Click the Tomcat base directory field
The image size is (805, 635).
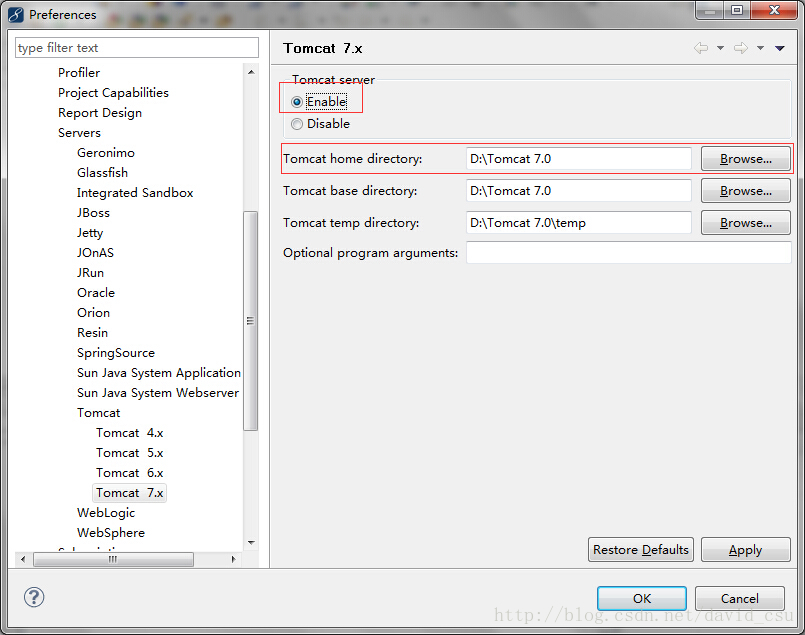(x=579, y=190)
